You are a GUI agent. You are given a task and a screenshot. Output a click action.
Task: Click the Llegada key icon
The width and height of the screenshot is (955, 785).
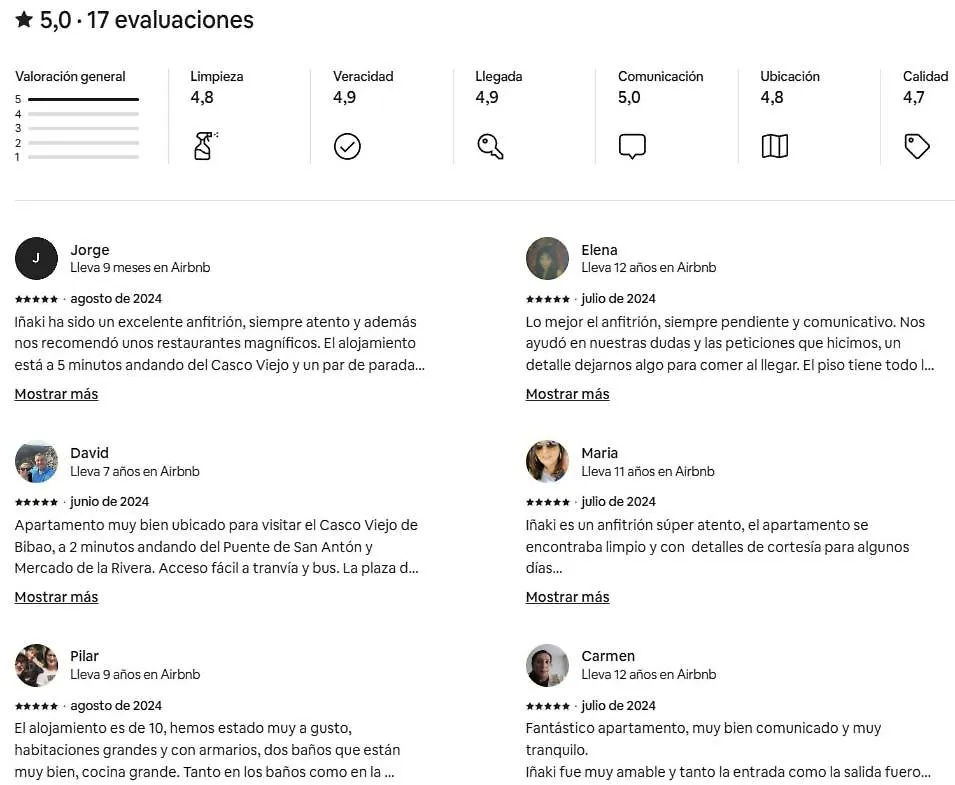490,147
